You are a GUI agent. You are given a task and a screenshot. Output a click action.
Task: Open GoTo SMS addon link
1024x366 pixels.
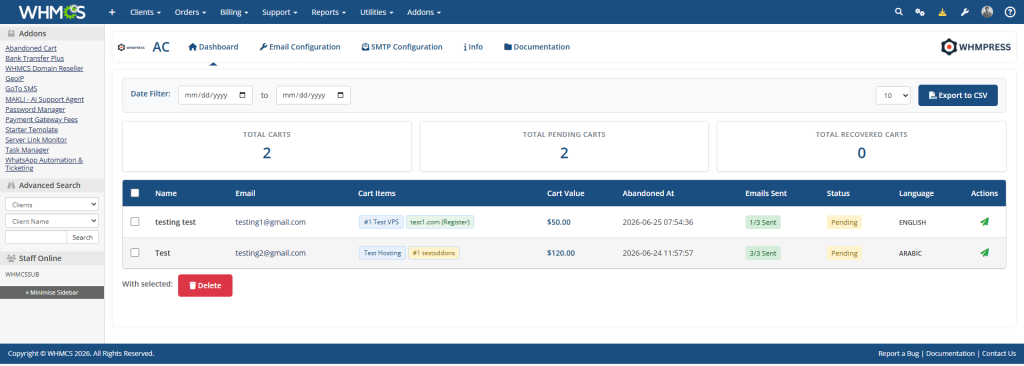click(x=21, y=88)
